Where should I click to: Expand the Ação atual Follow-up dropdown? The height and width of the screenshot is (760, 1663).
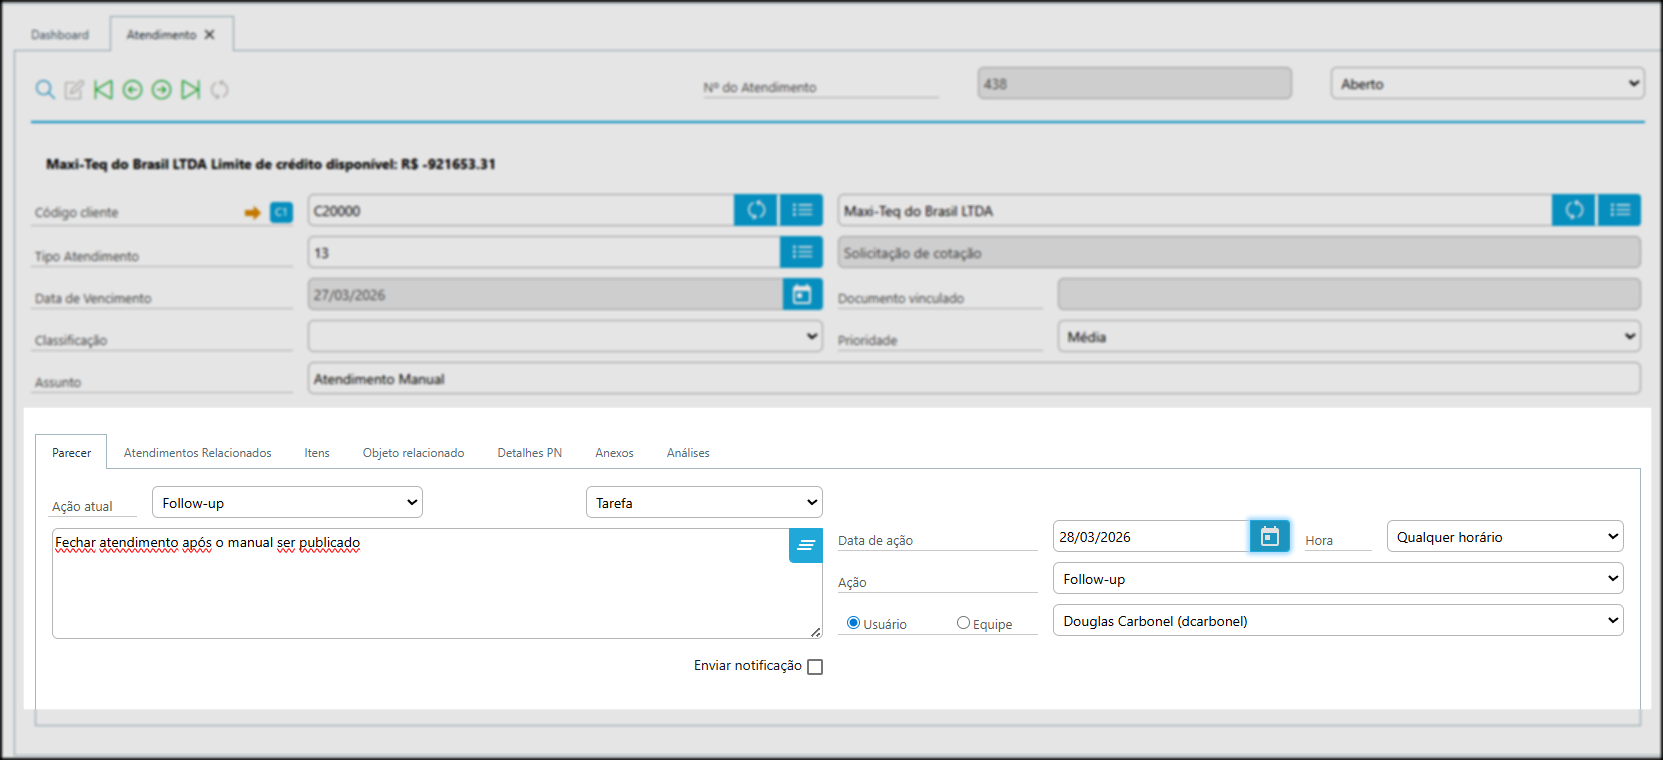[x=287, y=503]
